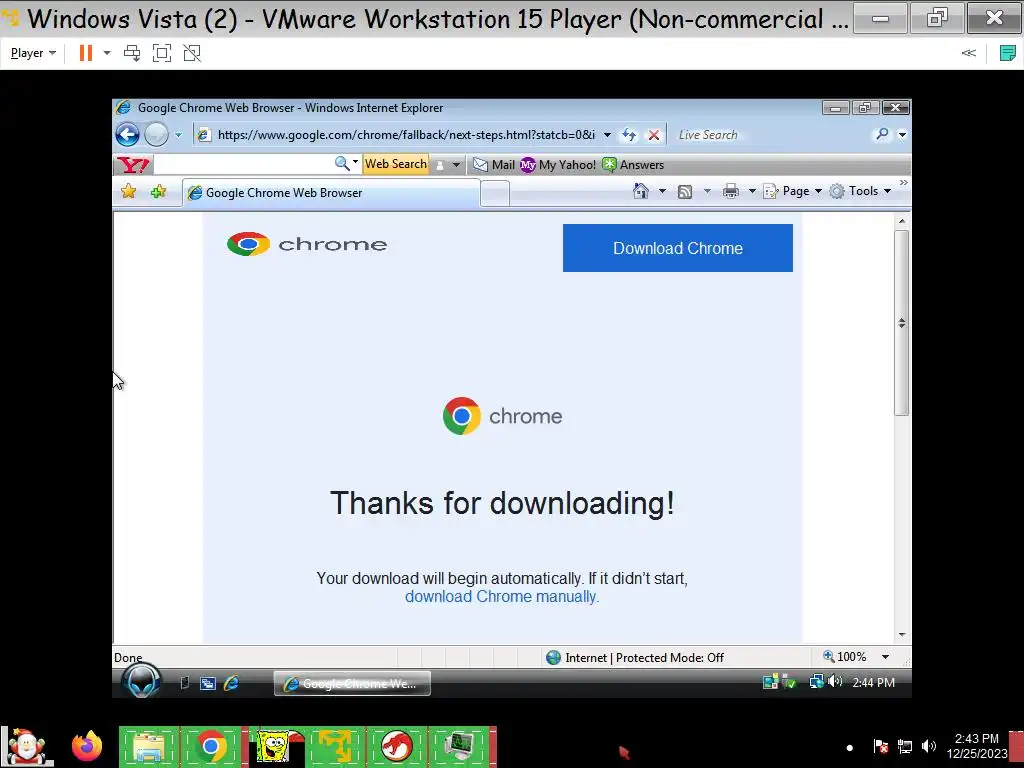Click the address bar URL field
The height and width of the screenshot is (768, 1024).
pyautogui.click(x=406, y=135)
